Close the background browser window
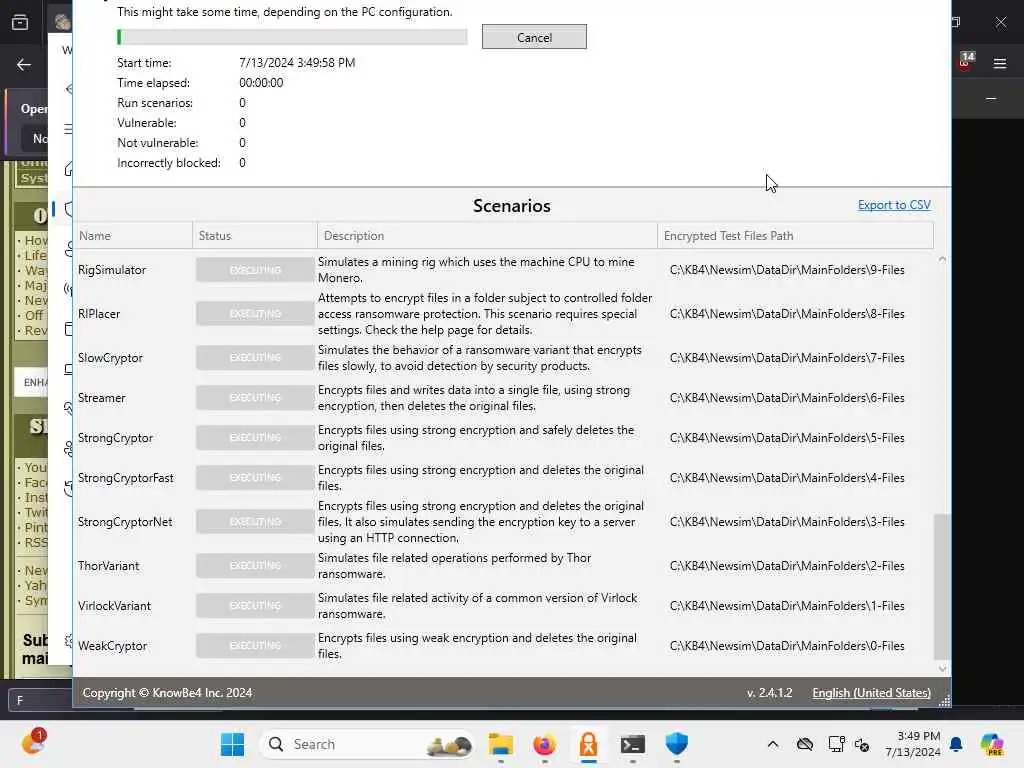 1000,22
